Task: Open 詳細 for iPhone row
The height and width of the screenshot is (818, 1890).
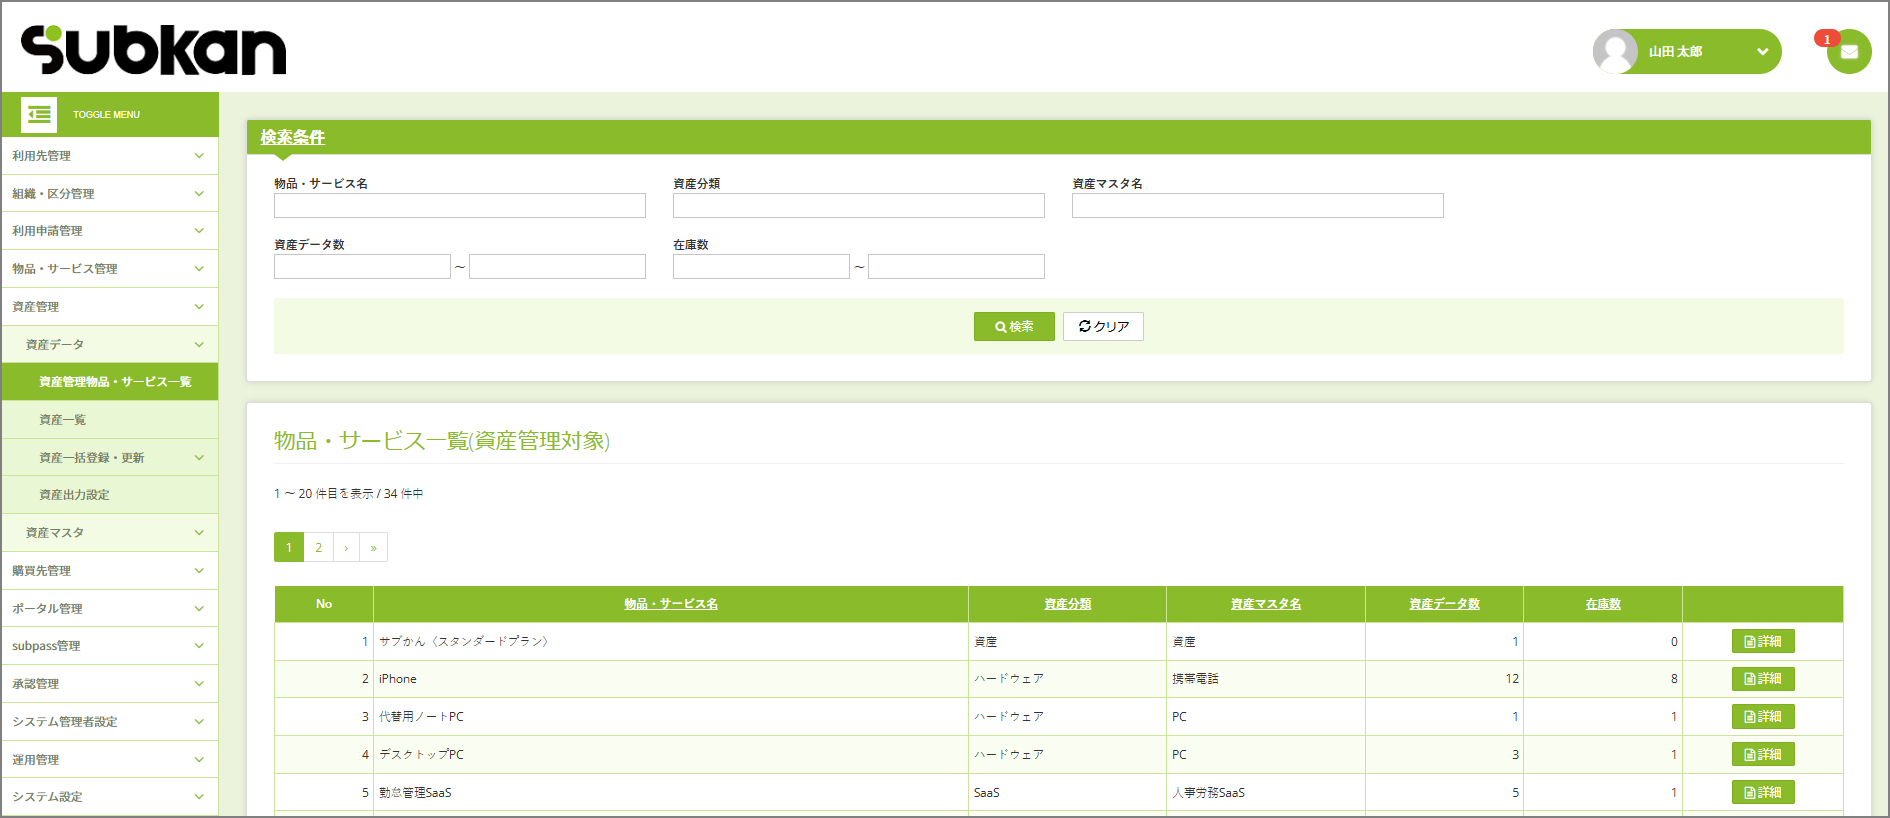Action: pos(1763,679)
